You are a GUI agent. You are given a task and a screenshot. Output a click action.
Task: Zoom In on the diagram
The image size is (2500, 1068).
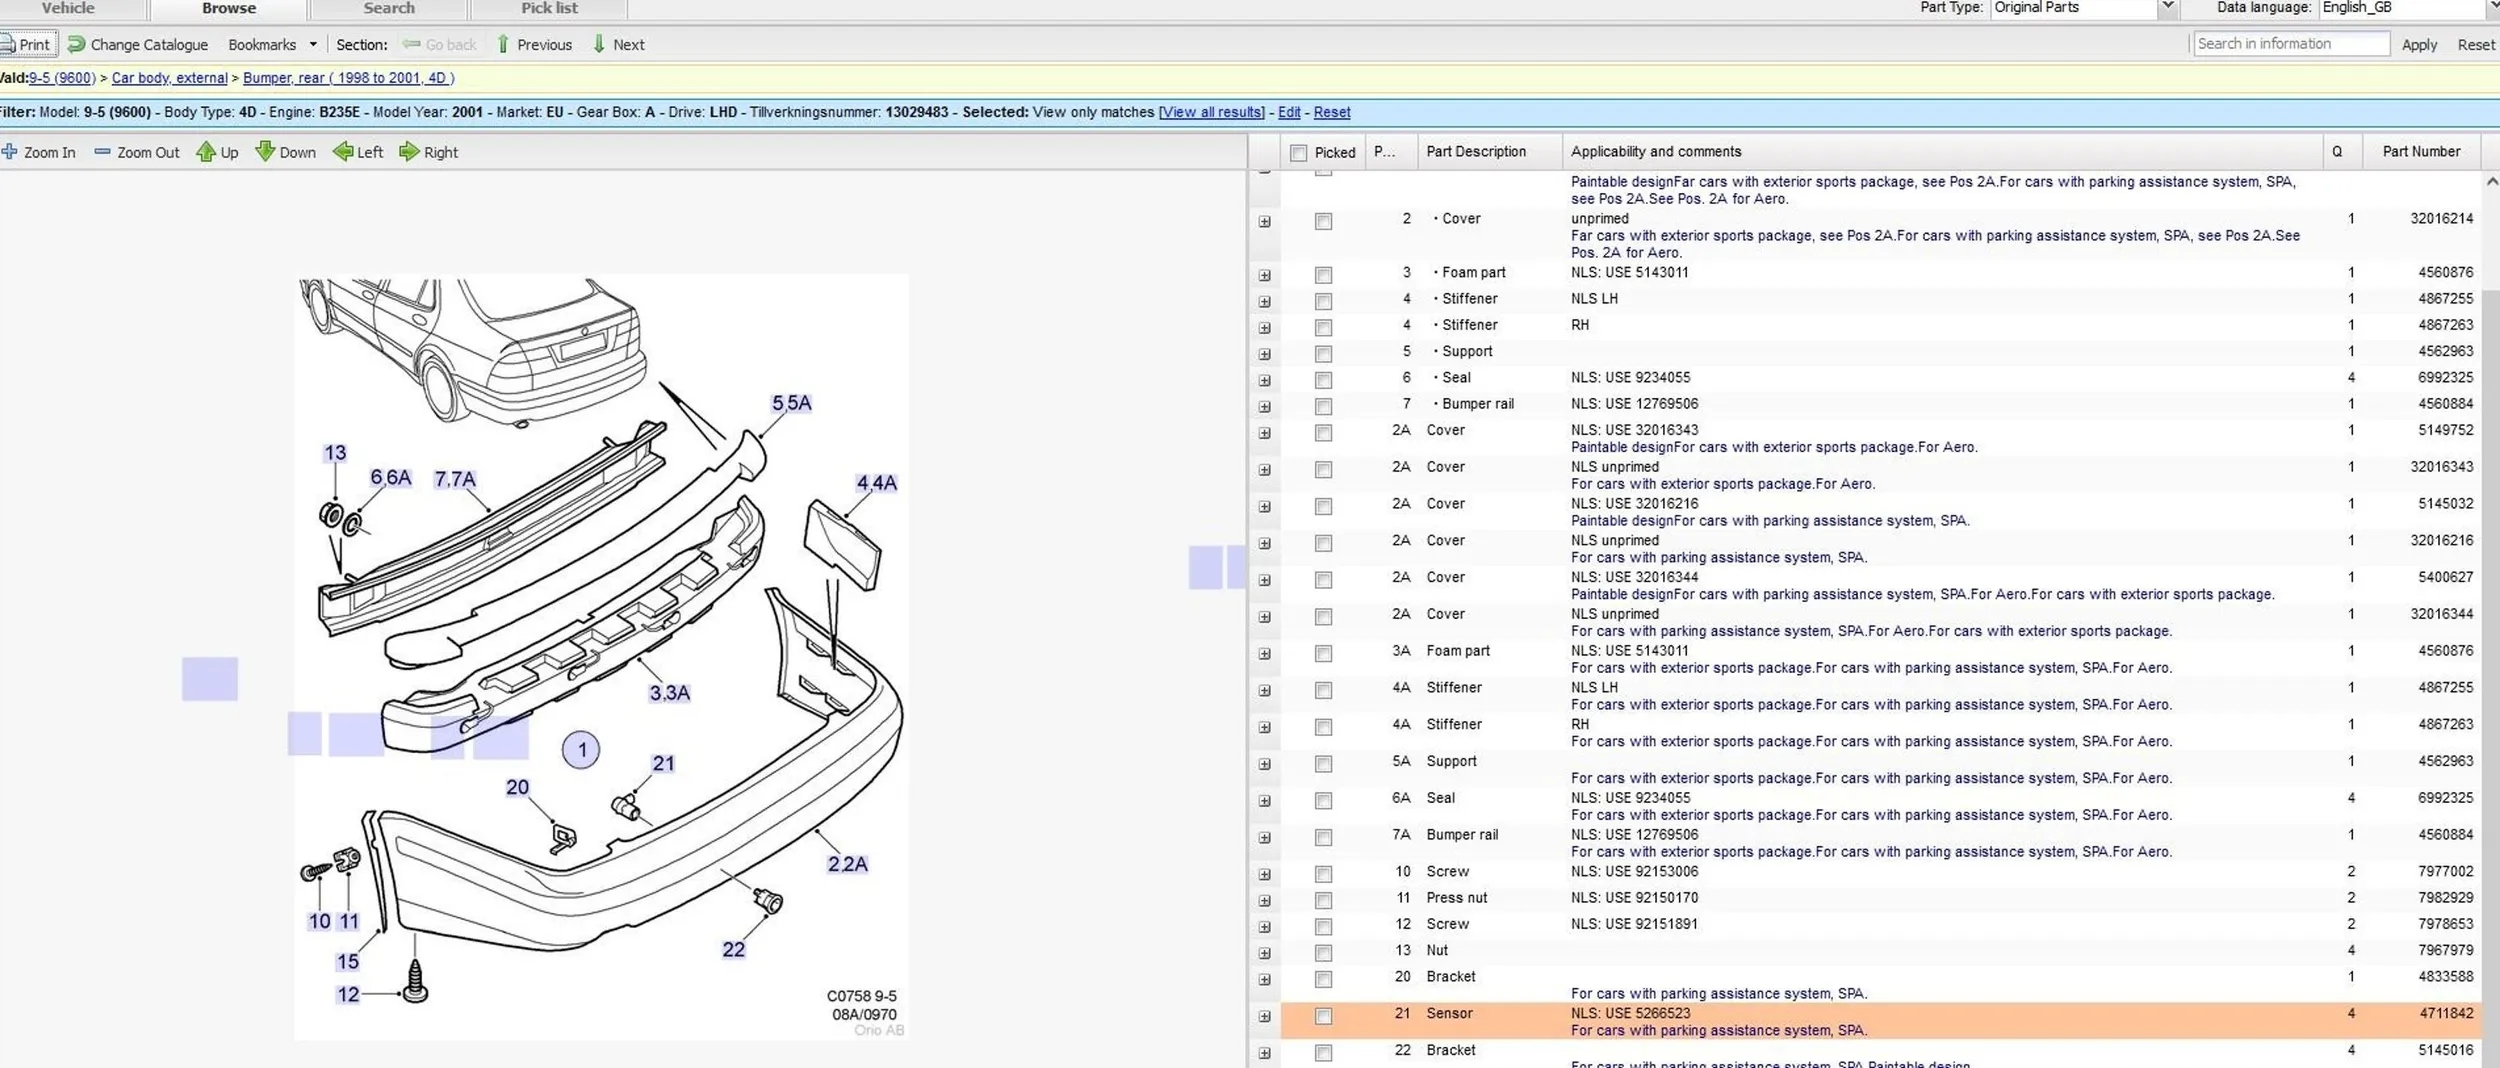click(x=10, y=152)
